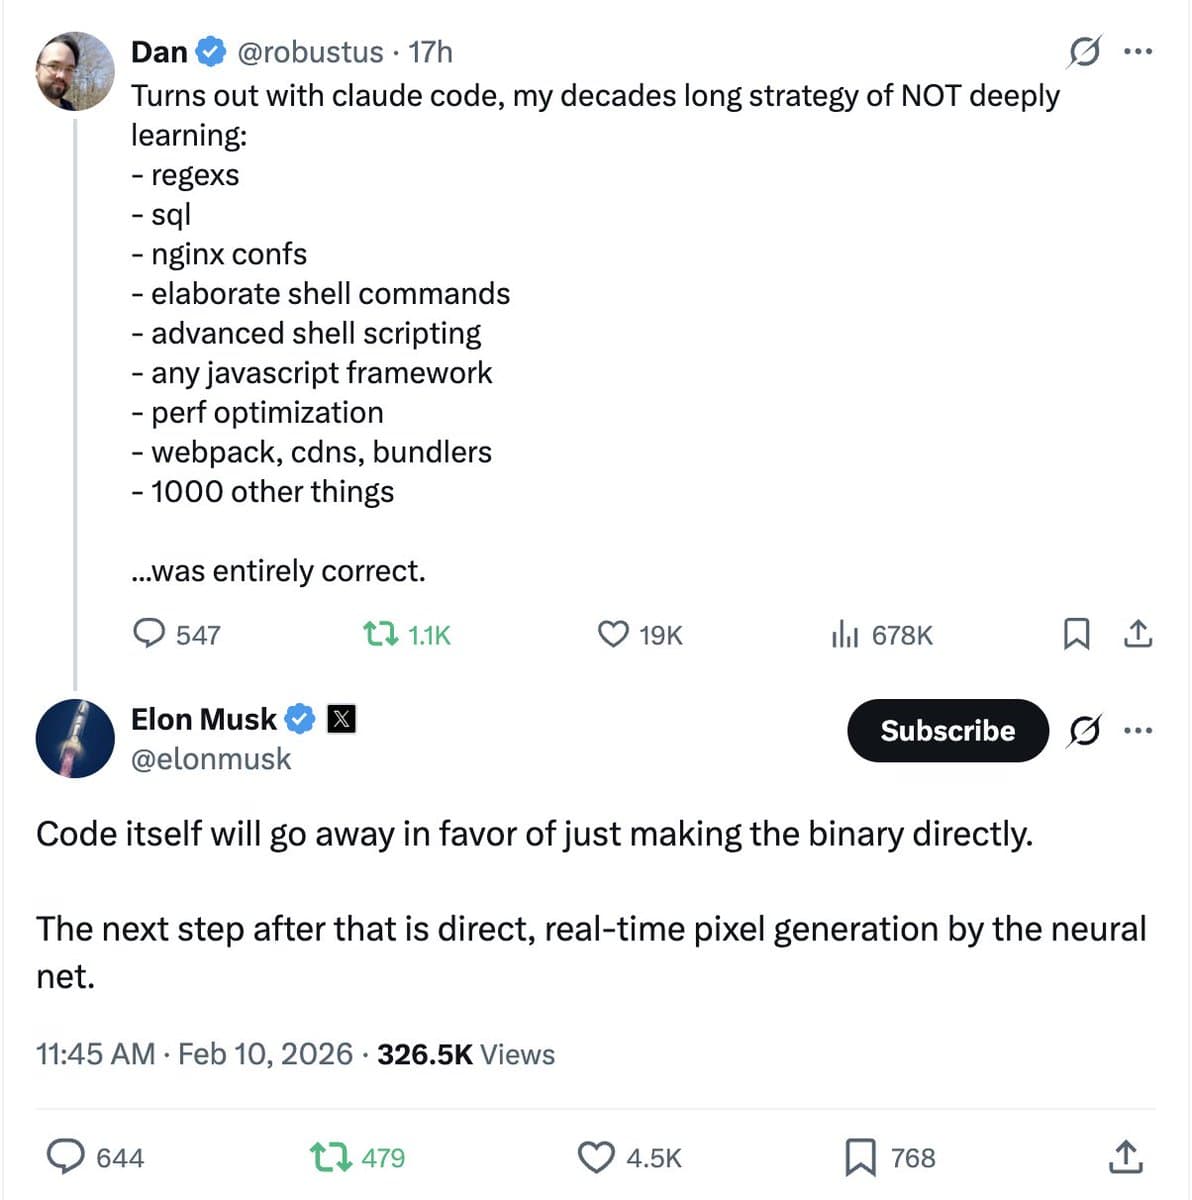
Task: Click the Subscribe button
Action: tap(947, 731)
